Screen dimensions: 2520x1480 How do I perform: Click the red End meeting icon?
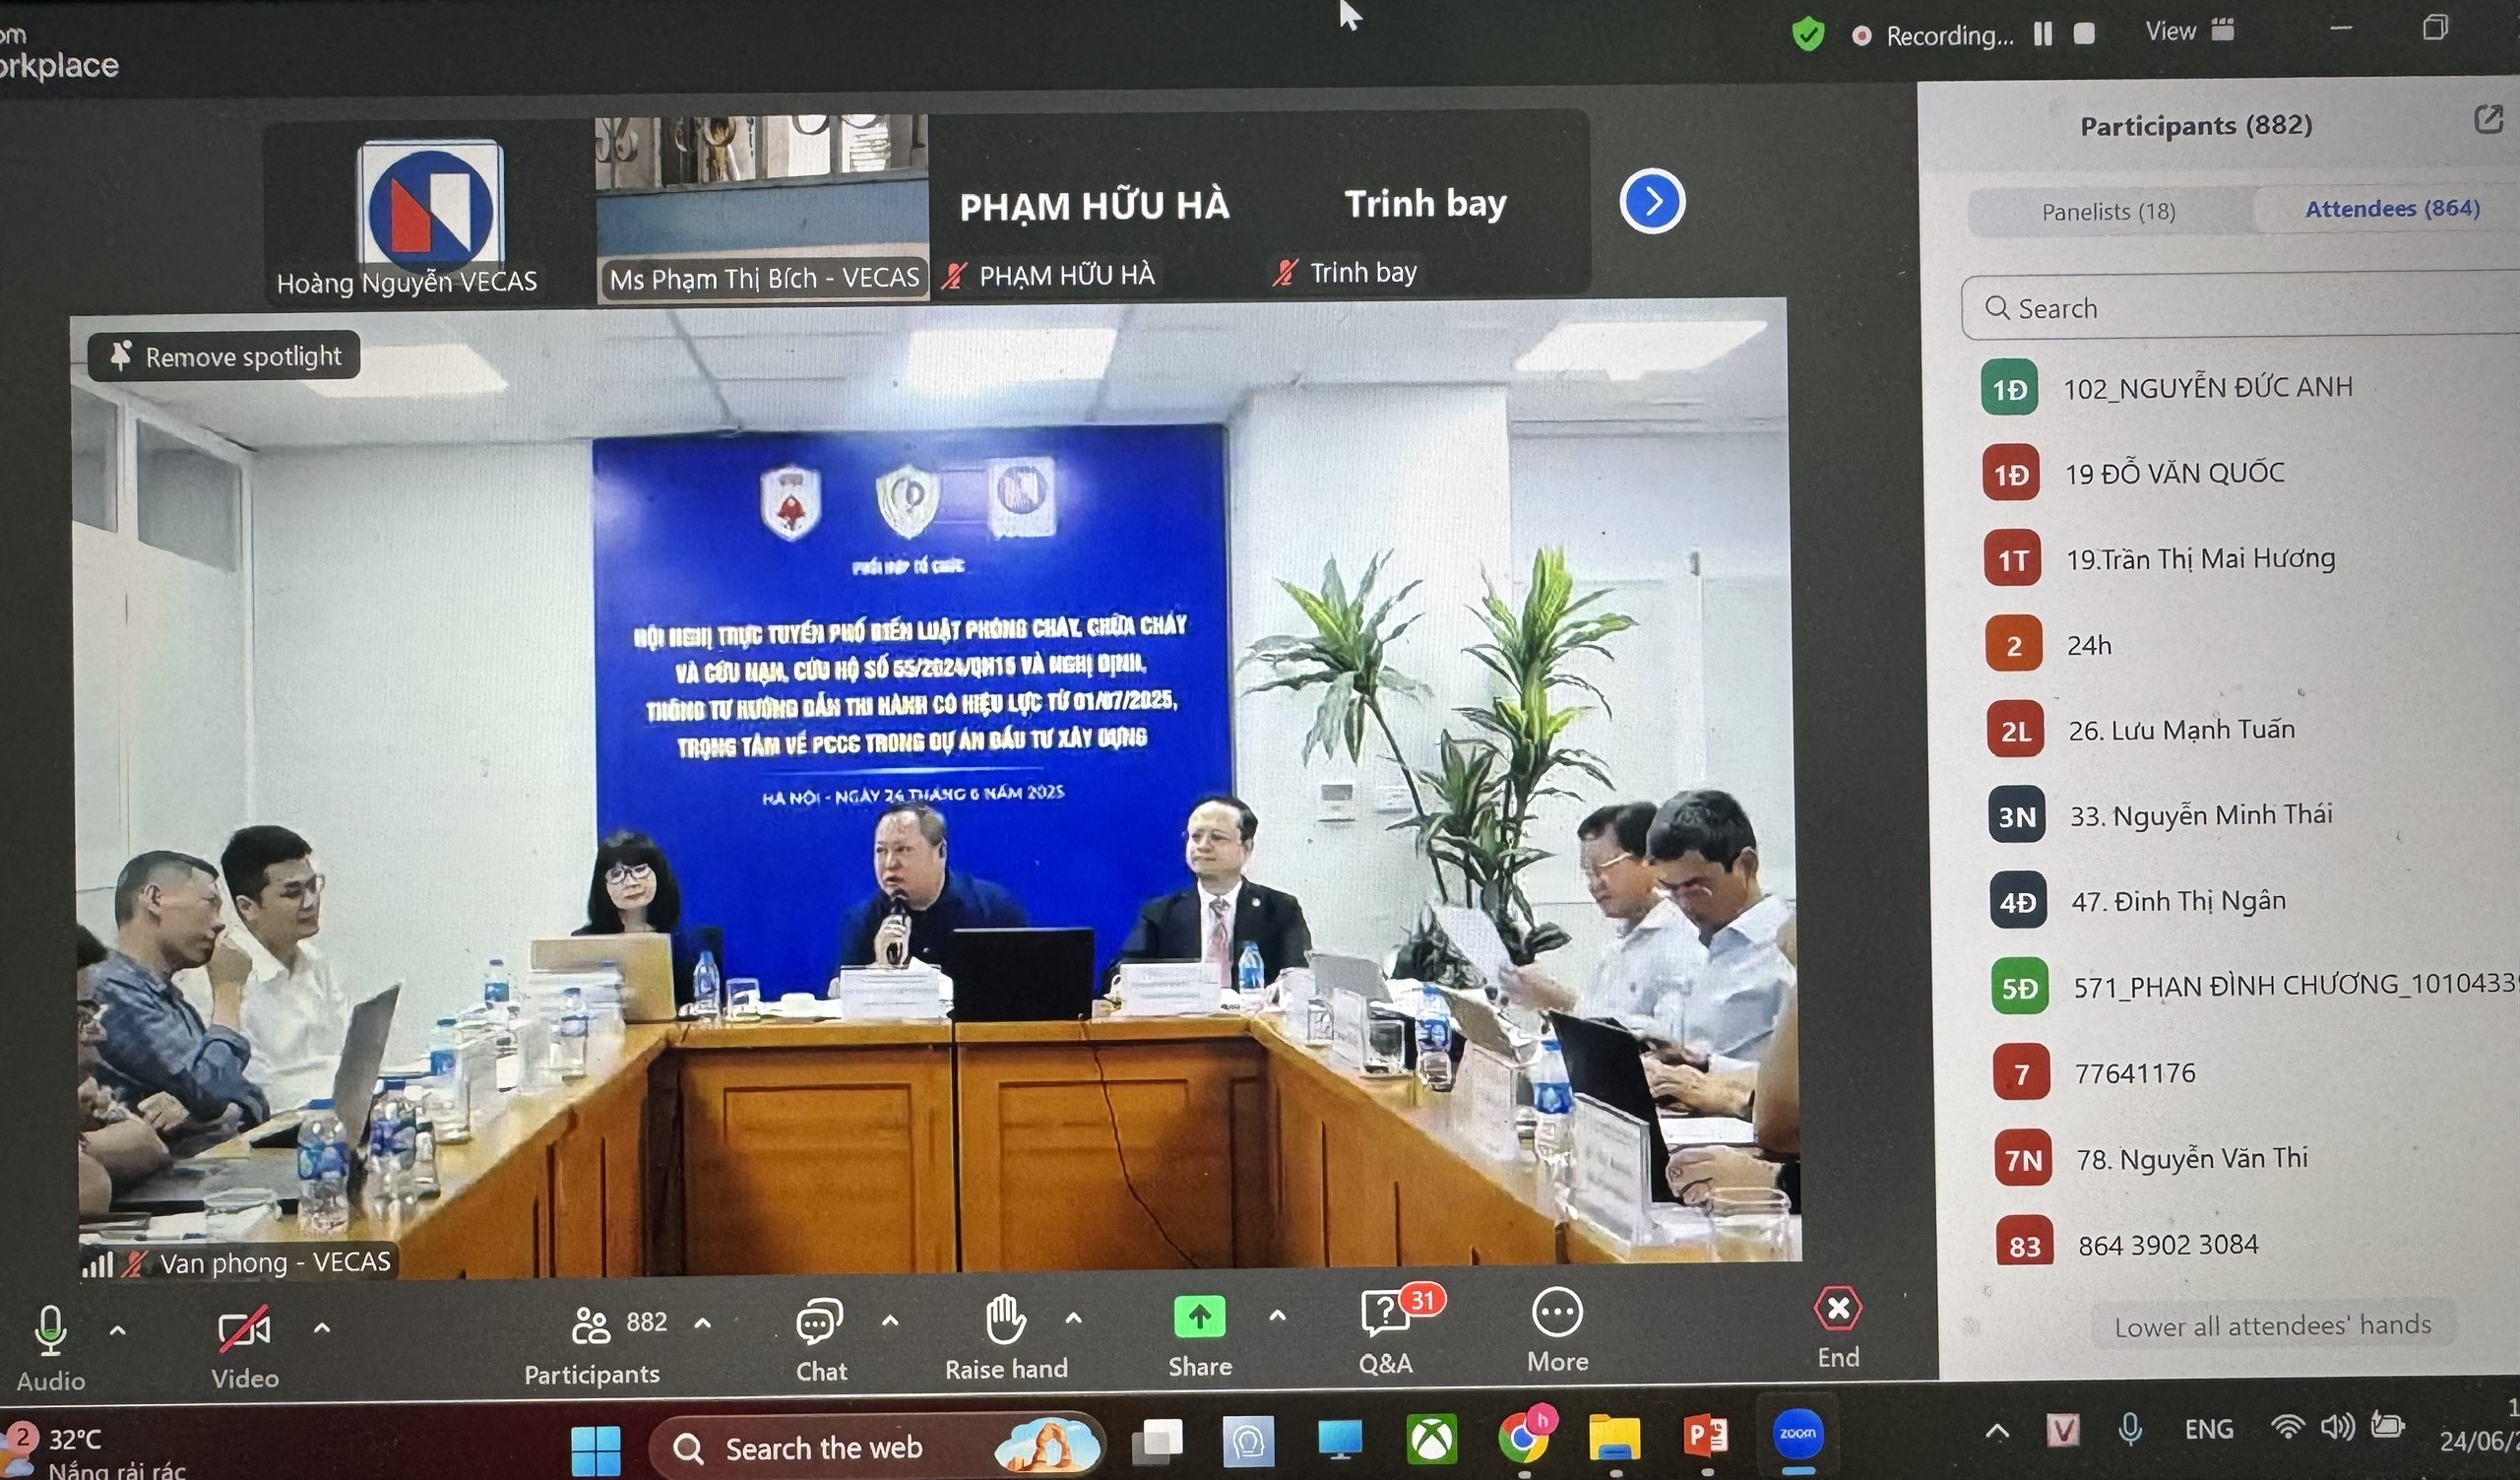pos(1837,1309)
